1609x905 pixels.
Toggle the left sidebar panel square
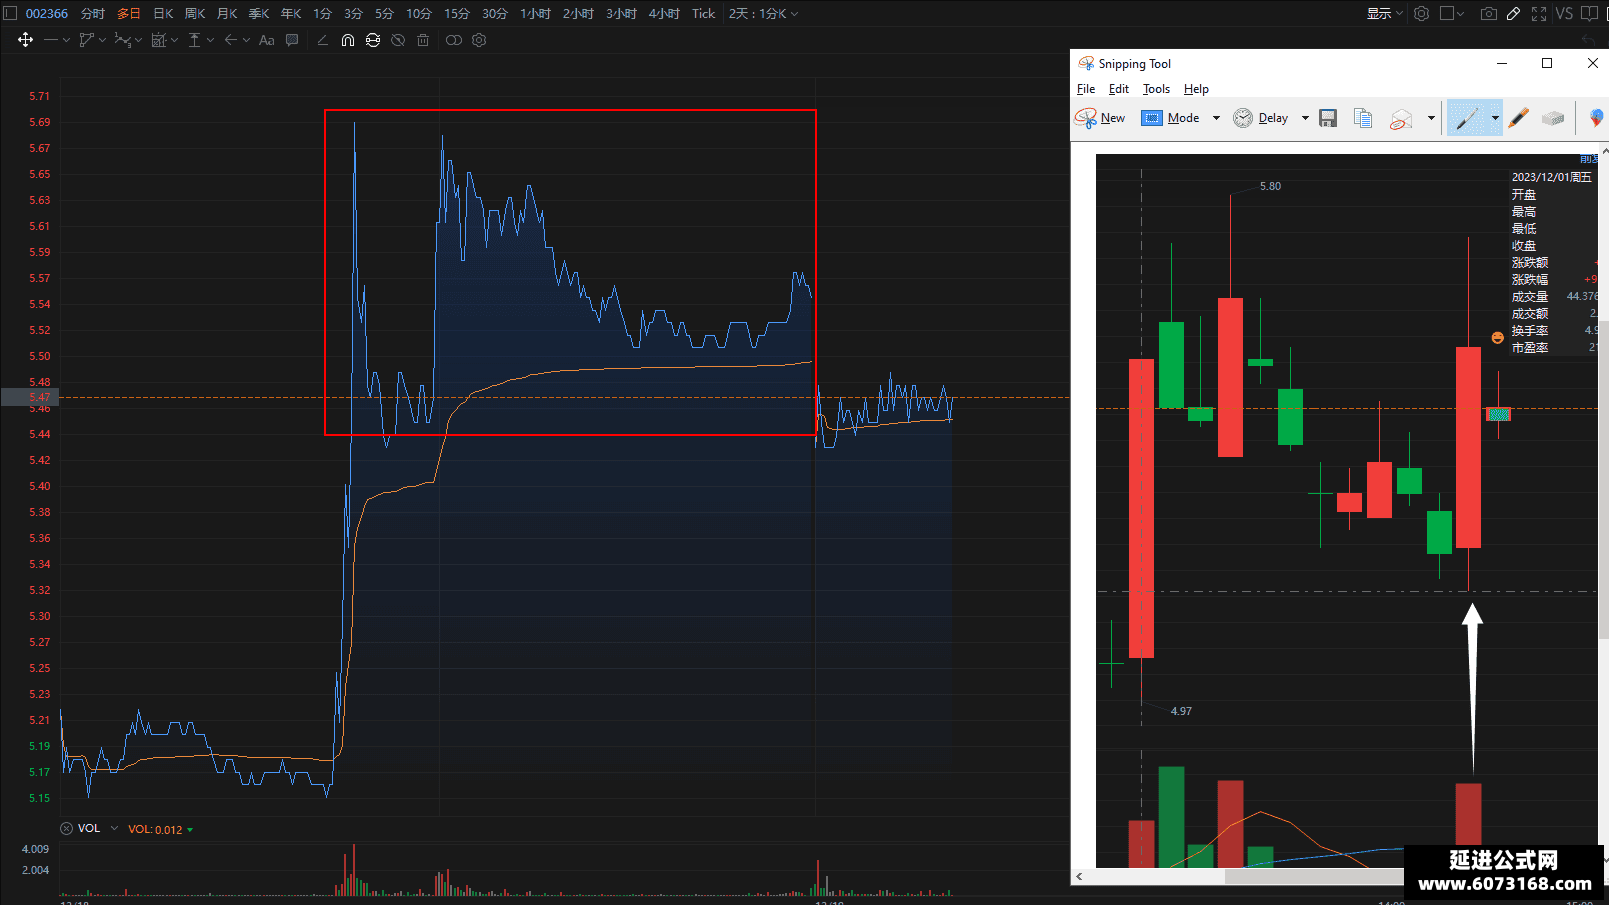[10, 14]
